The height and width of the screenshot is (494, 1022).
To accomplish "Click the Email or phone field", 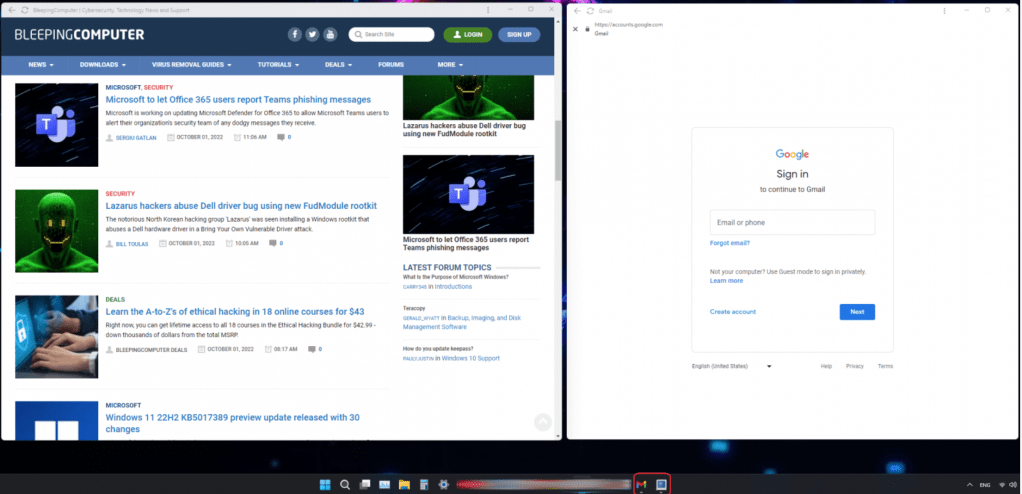I will [792, 222].
